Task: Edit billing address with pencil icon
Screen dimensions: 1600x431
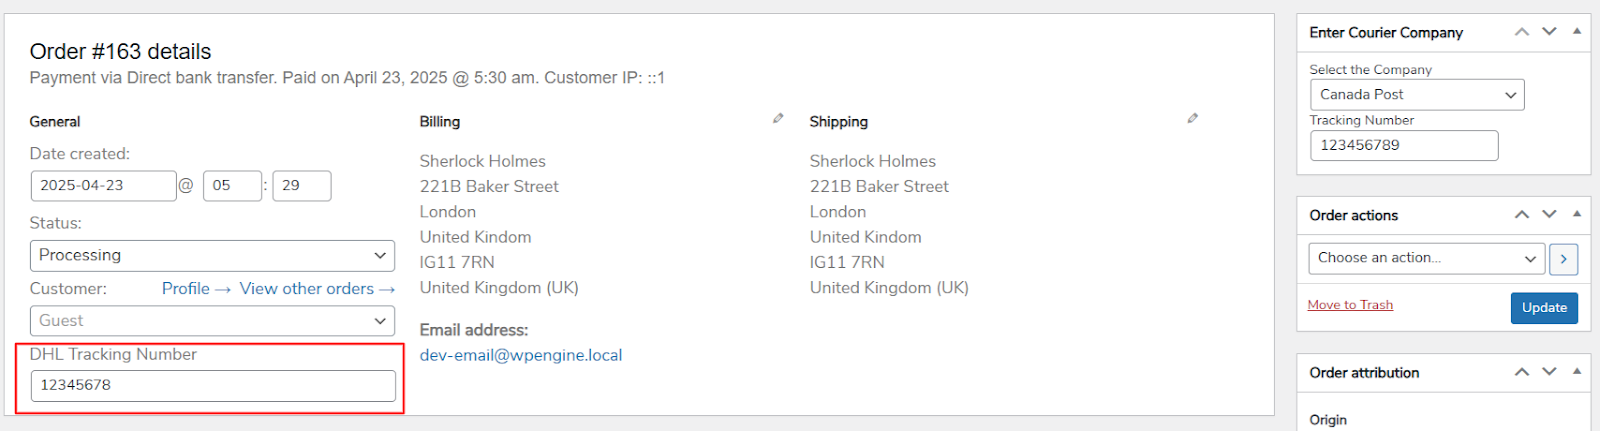Action: coord(778,118)
